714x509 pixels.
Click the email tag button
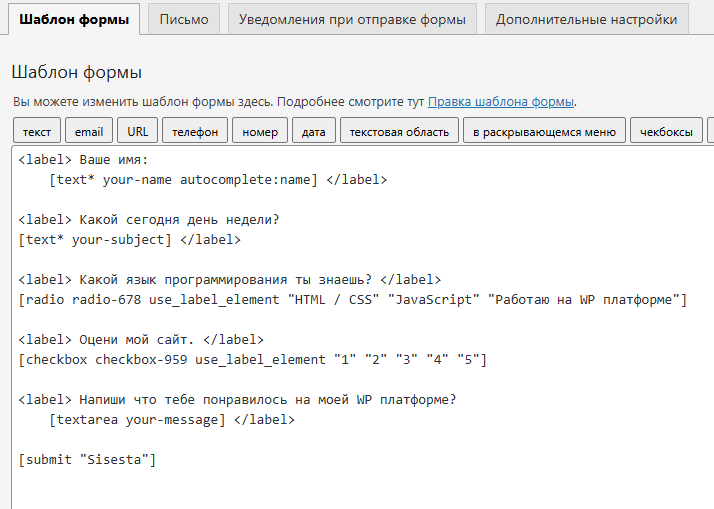click(89, 131)
